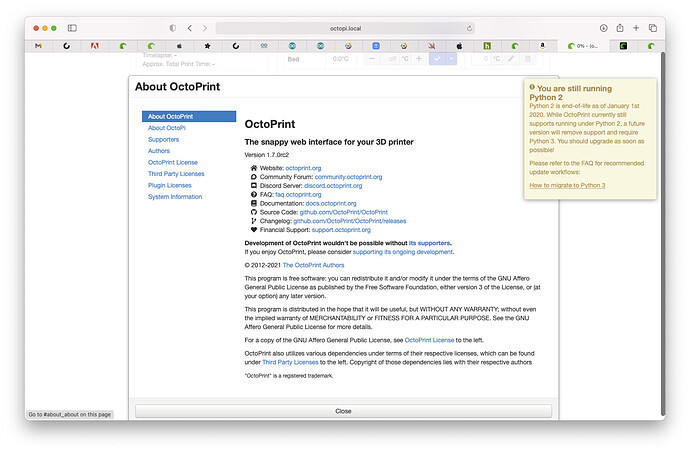This screenshot has width=690, height=452.
Task: Increase bed target with the plus button
Action: click(x=419, y=59)
